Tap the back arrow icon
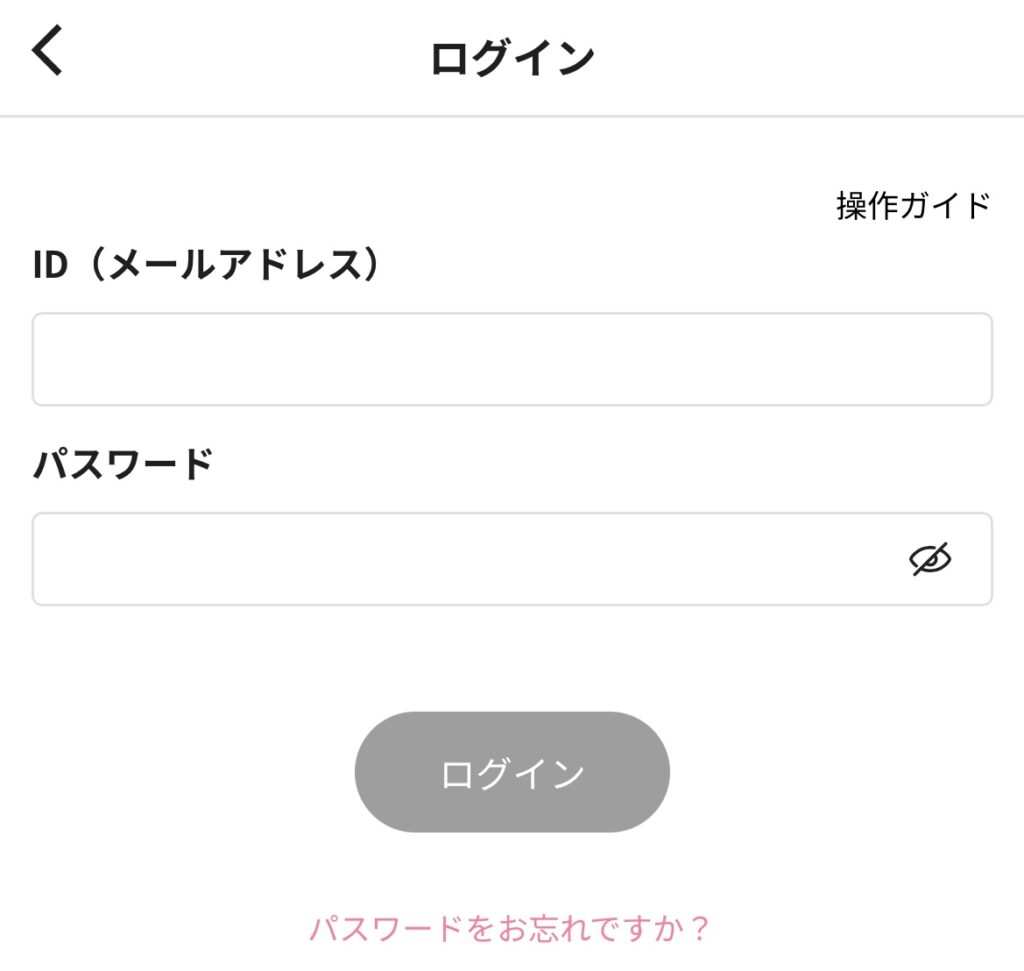 pos(48,51)
